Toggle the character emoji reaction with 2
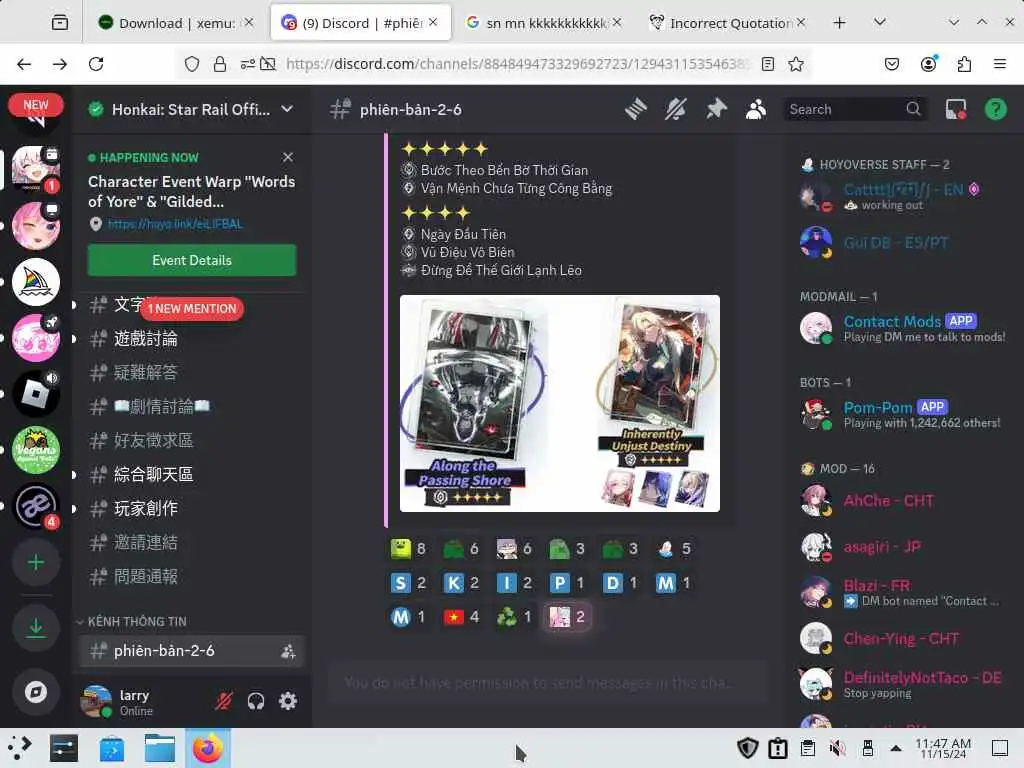Screen dimensions: 1024x768 click(568, 616)
